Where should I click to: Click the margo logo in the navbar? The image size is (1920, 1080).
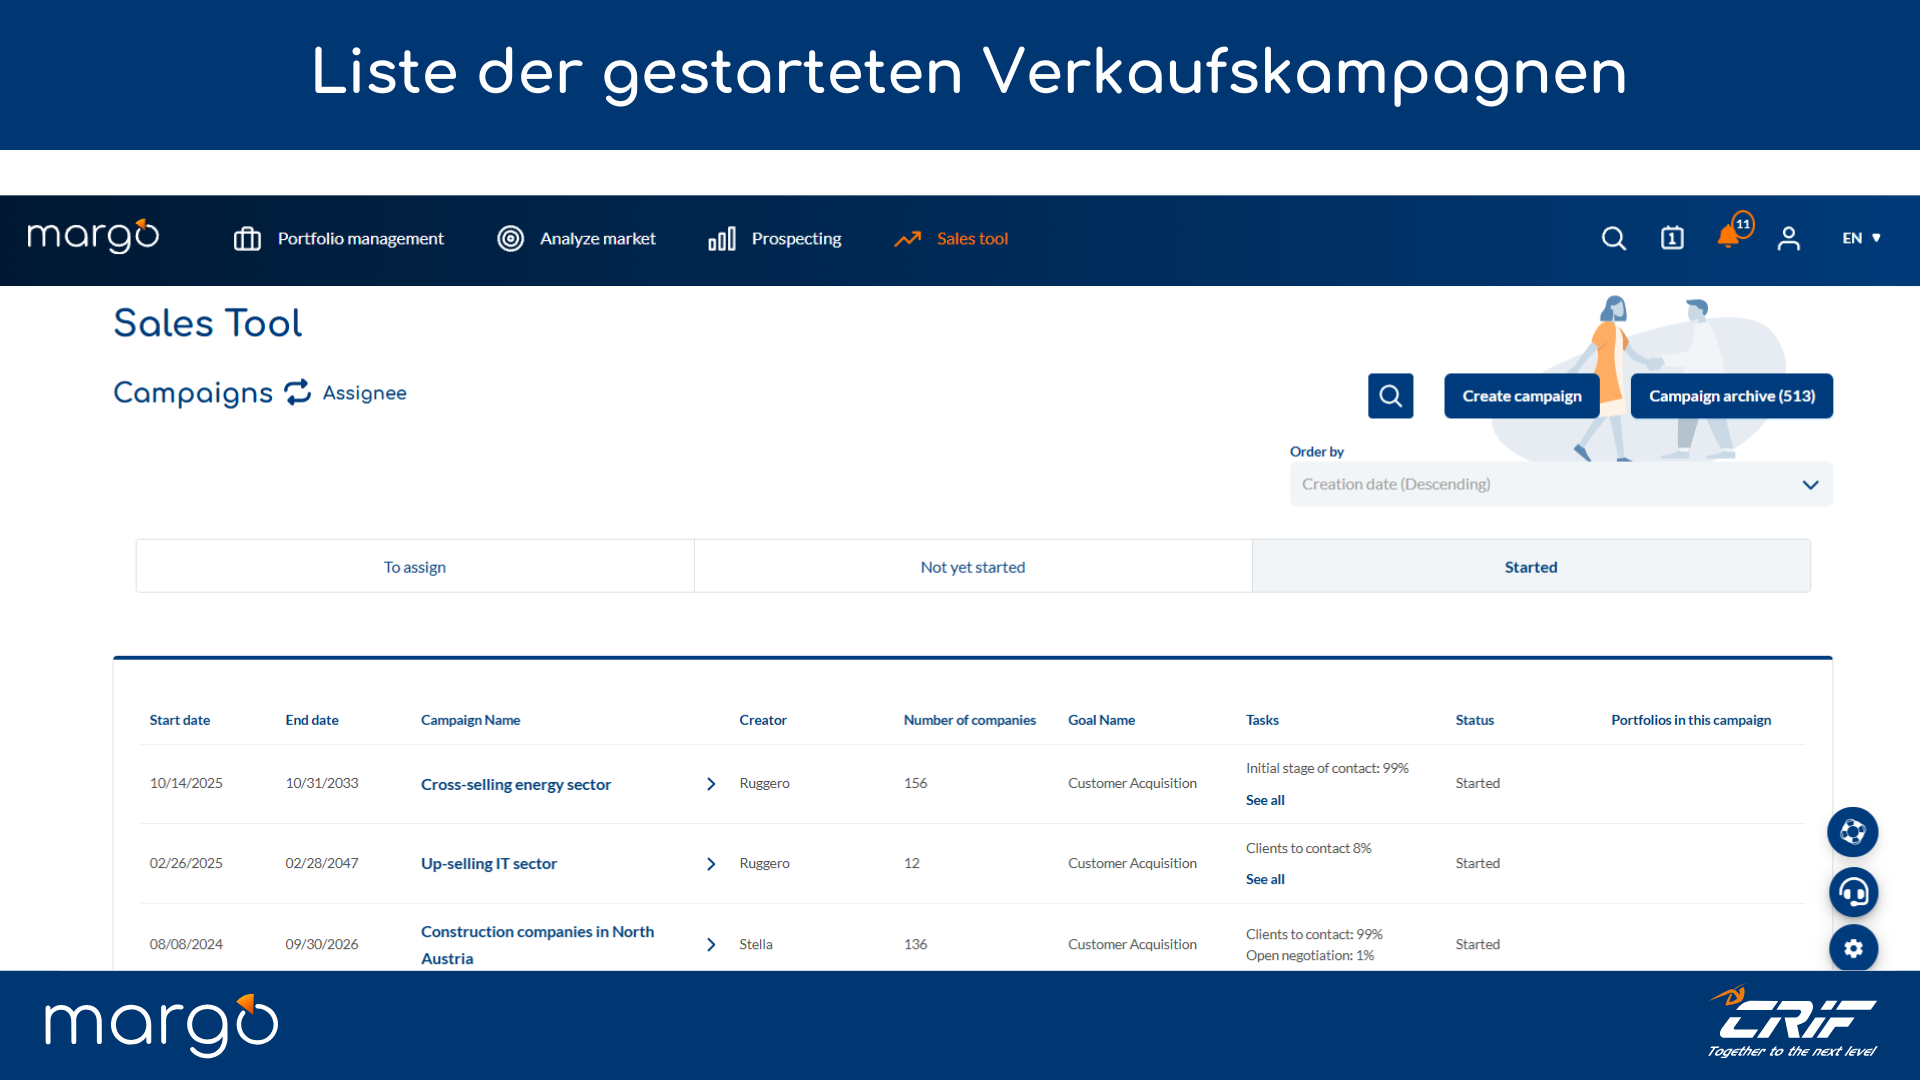pos(93,237)
